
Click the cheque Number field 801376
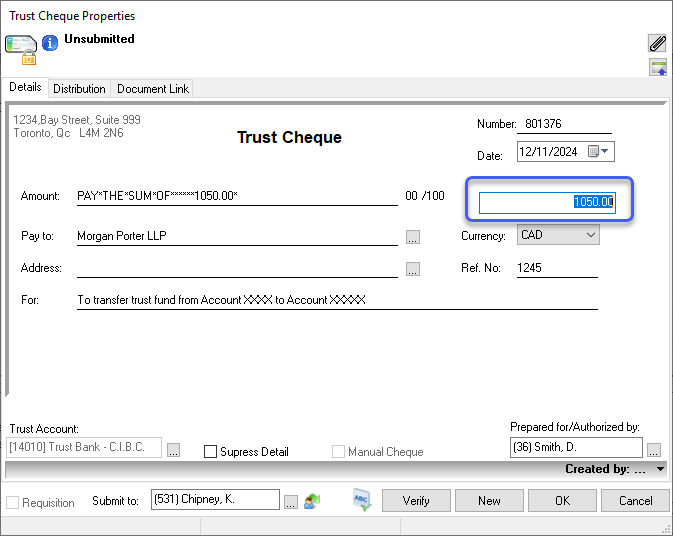tap(564, 124)
